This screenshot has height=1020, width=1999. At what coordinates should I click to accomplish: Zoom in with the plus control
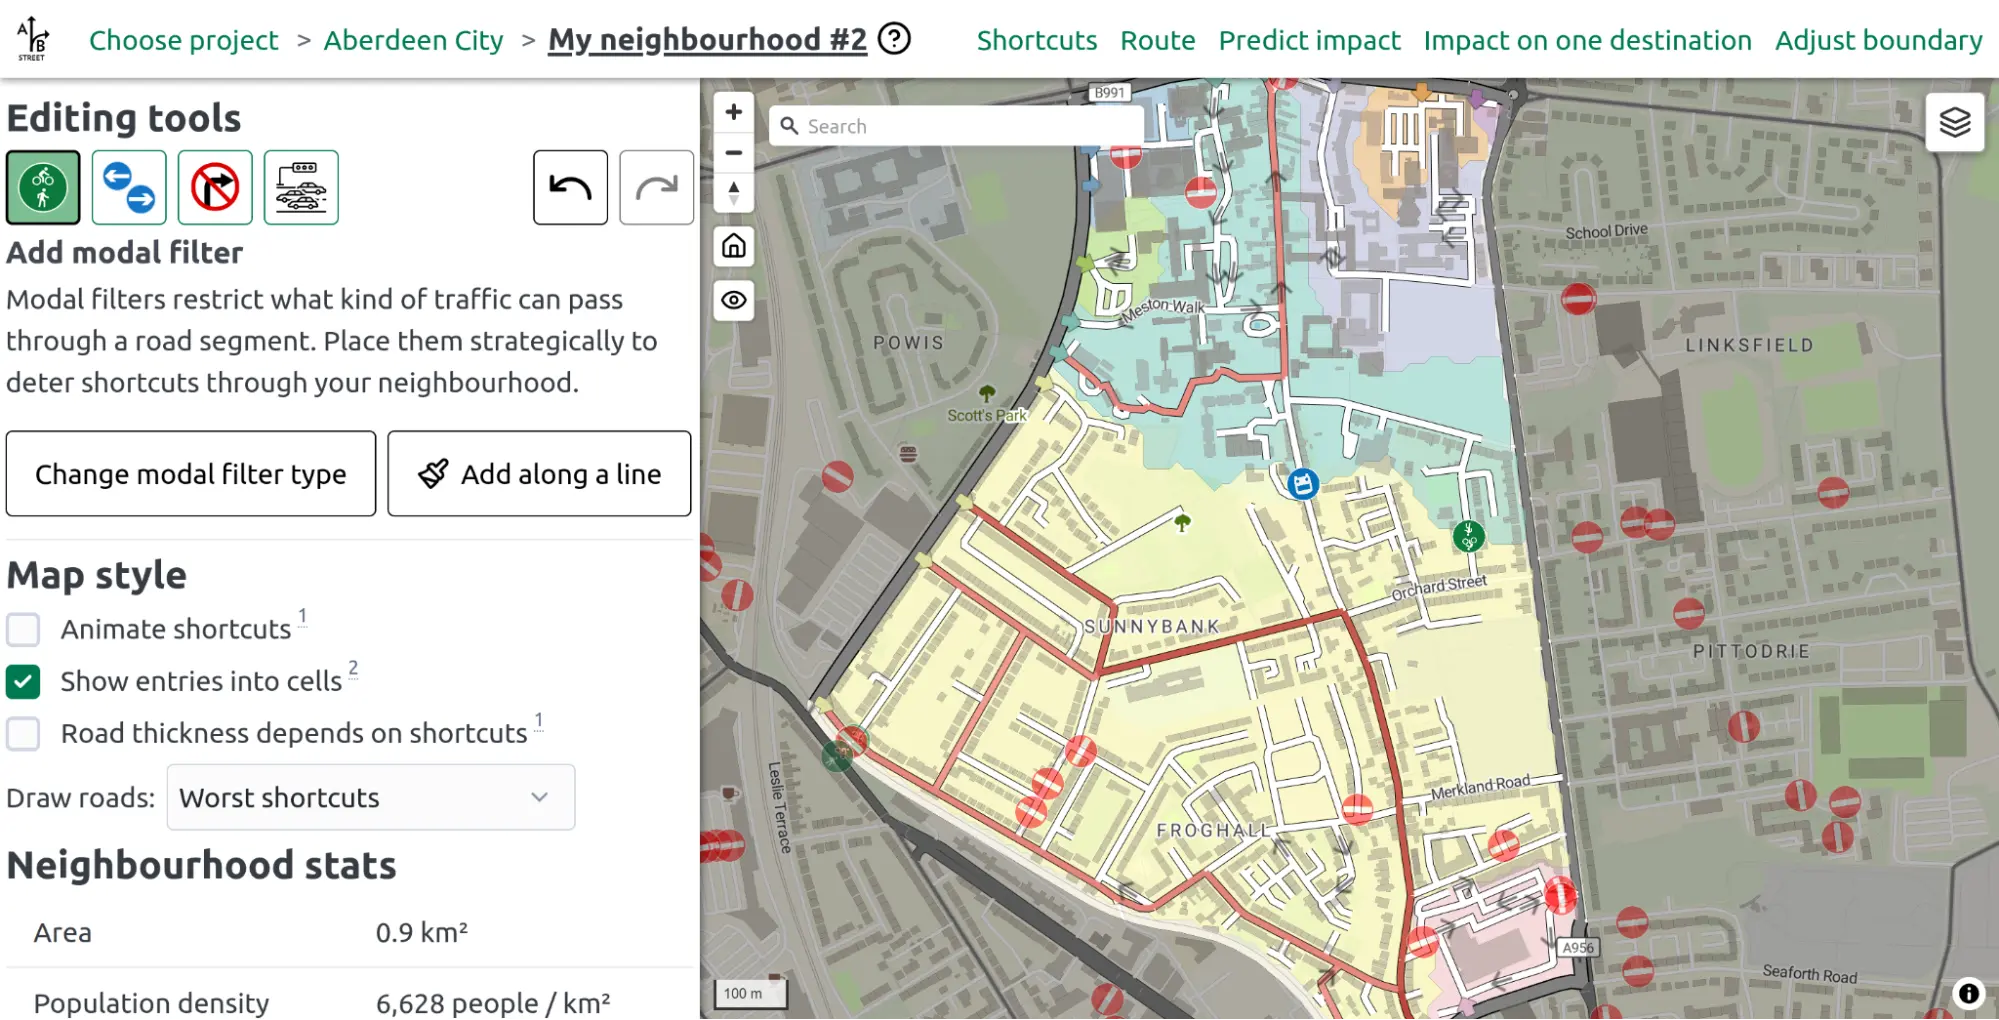click(734, 112)
